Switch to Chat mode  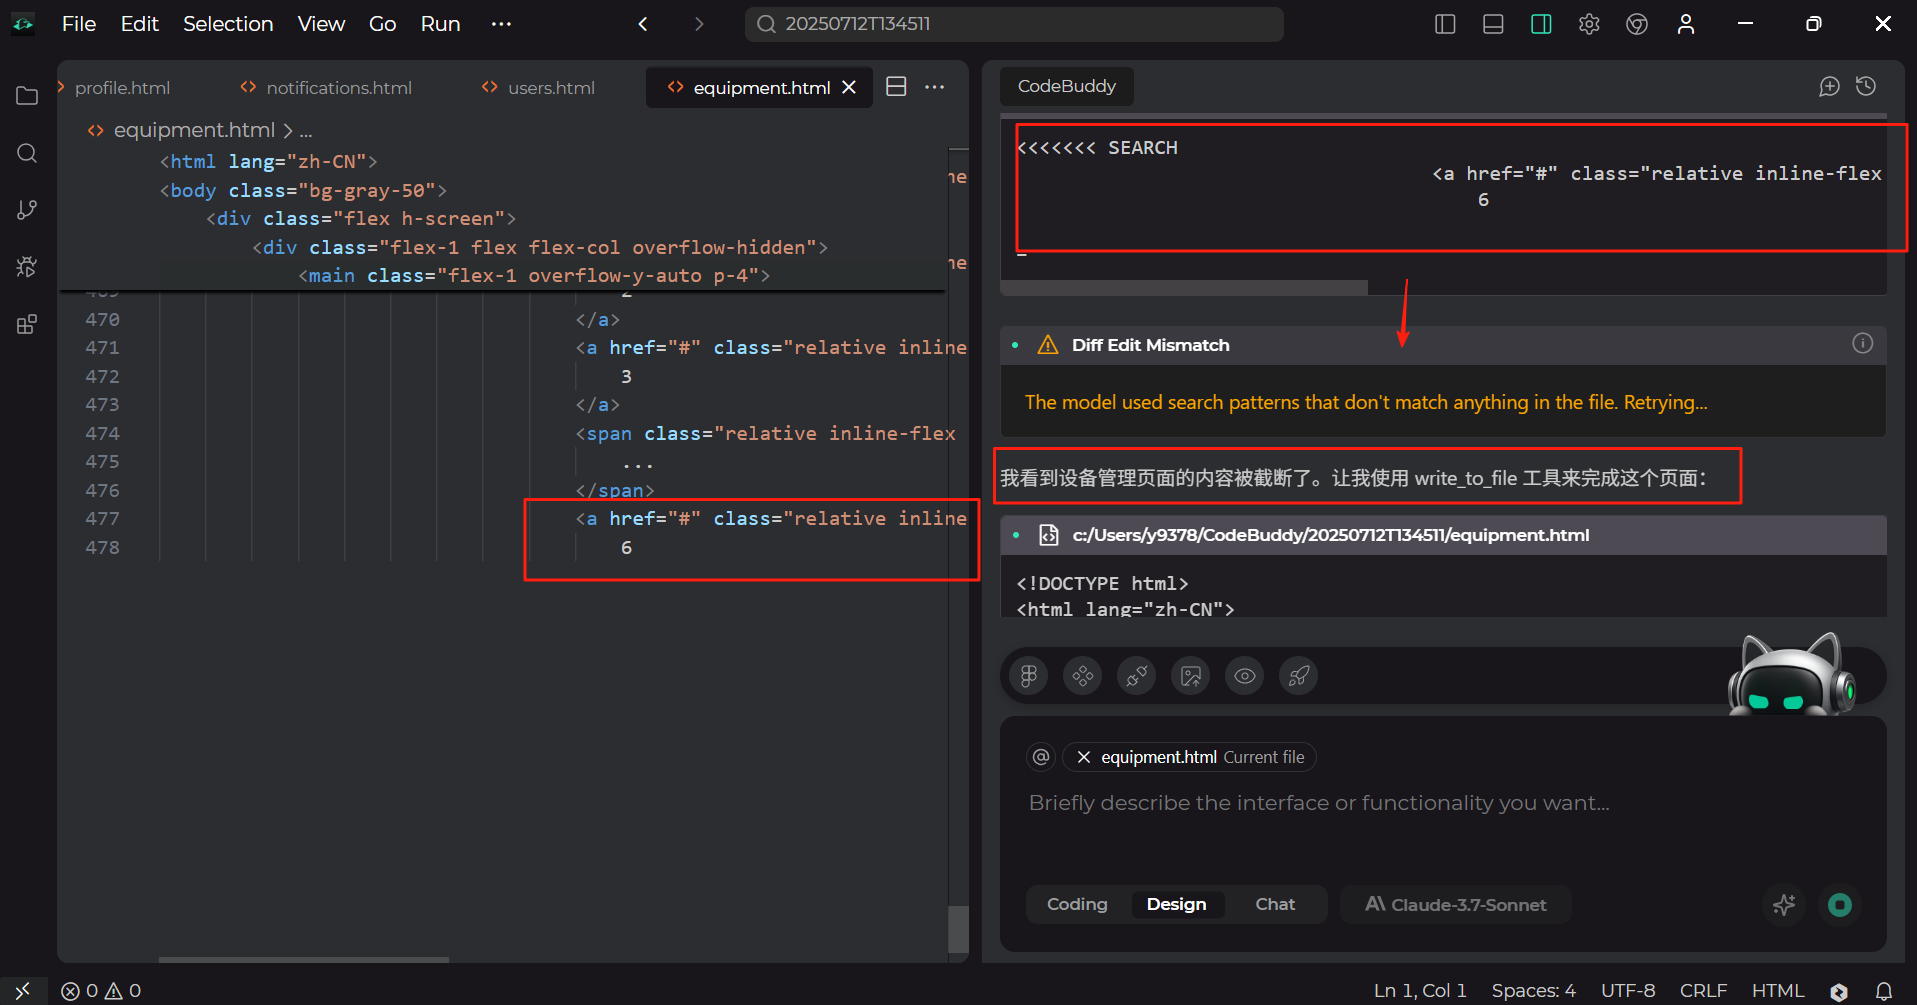coord(1275,904)
